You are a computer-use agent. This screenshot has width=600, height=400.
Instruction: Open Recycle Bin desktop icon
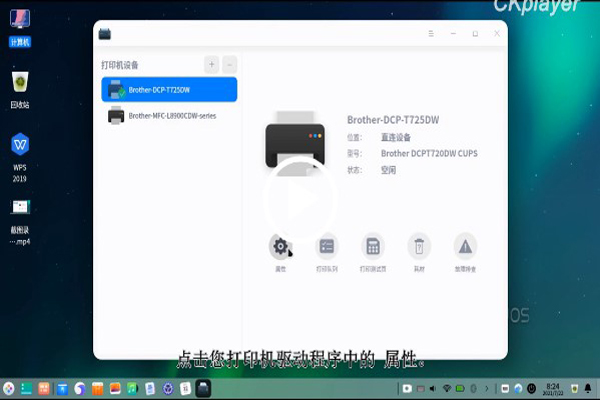point(20,90)
